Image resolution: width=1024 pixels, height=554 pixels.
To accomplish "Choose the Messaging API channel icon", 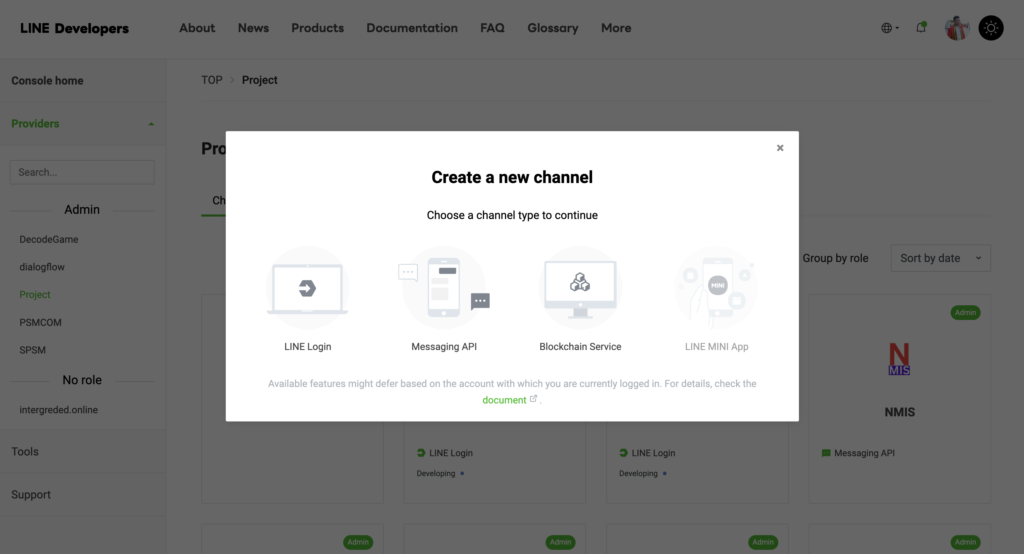I will 444,287.
